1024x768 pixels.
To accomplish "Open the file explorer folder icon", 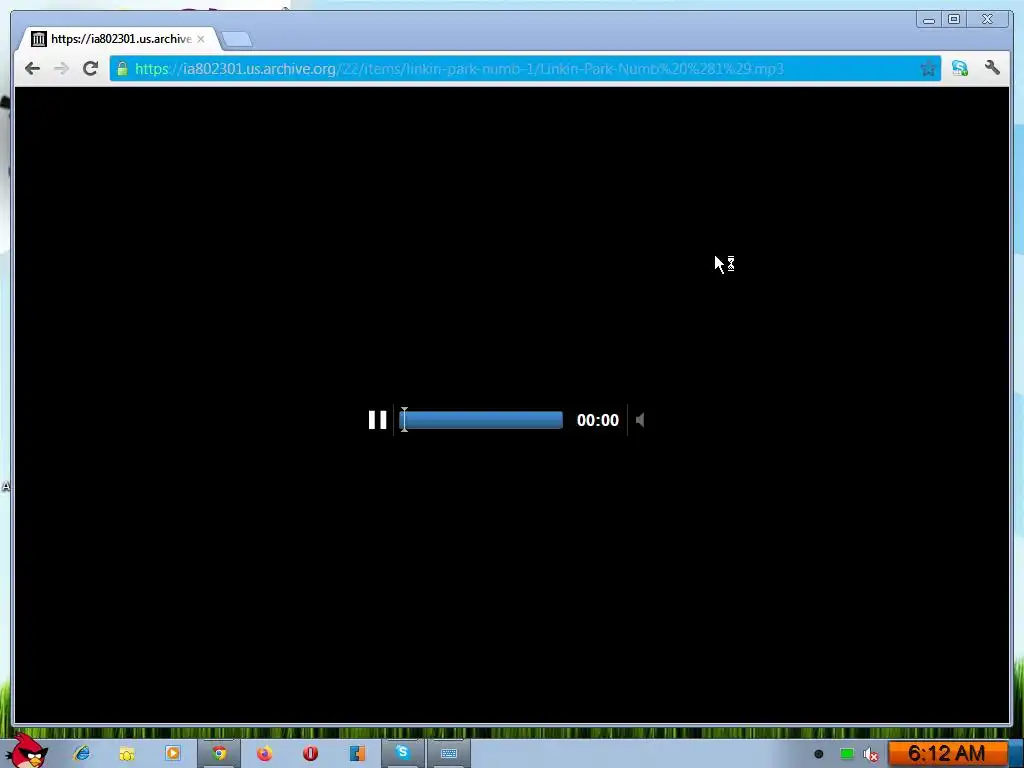I will pyautogui.click(x=127, y=754).
